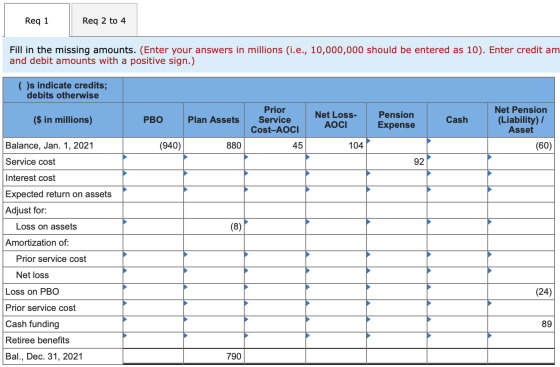Image resolution: width=560 pixels, height=367 pixels.
Task: Click the (940) PBO balance value
Action: pos(170,146)
